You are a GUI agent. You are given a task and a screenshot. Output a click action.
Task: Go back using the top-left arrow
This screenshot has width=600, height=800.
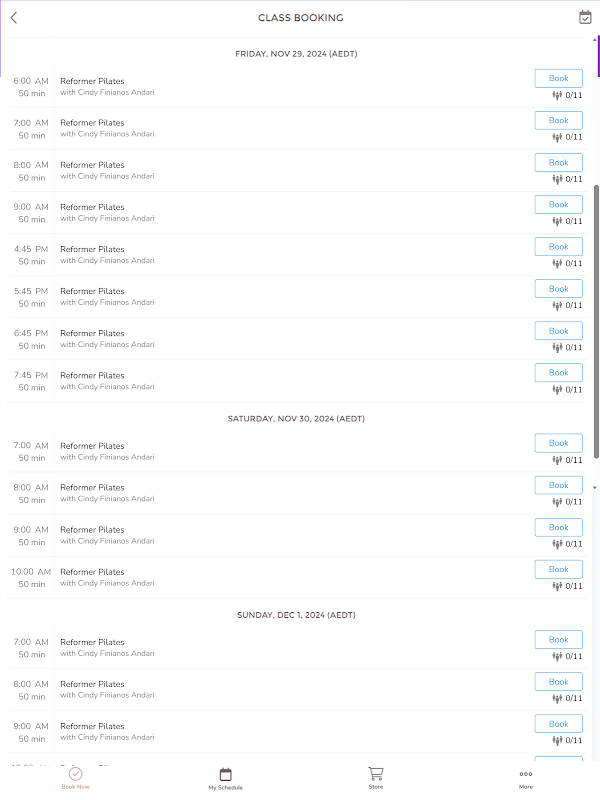(14, 18)
